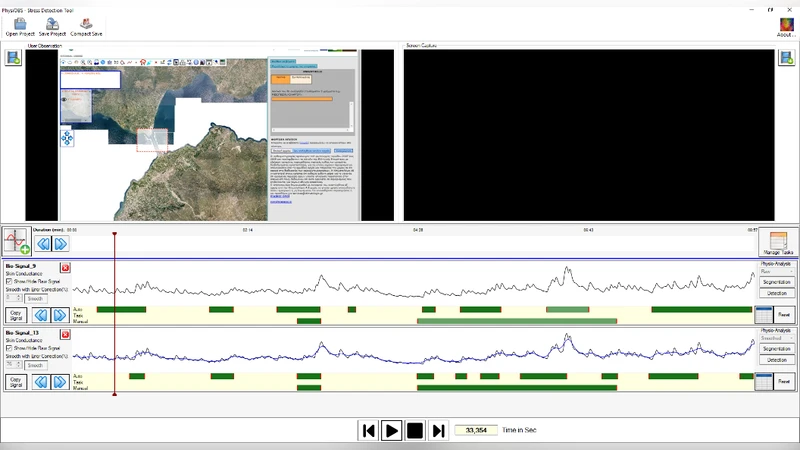
Task: Load video in User Observation panel
Action: coord(13,57)
